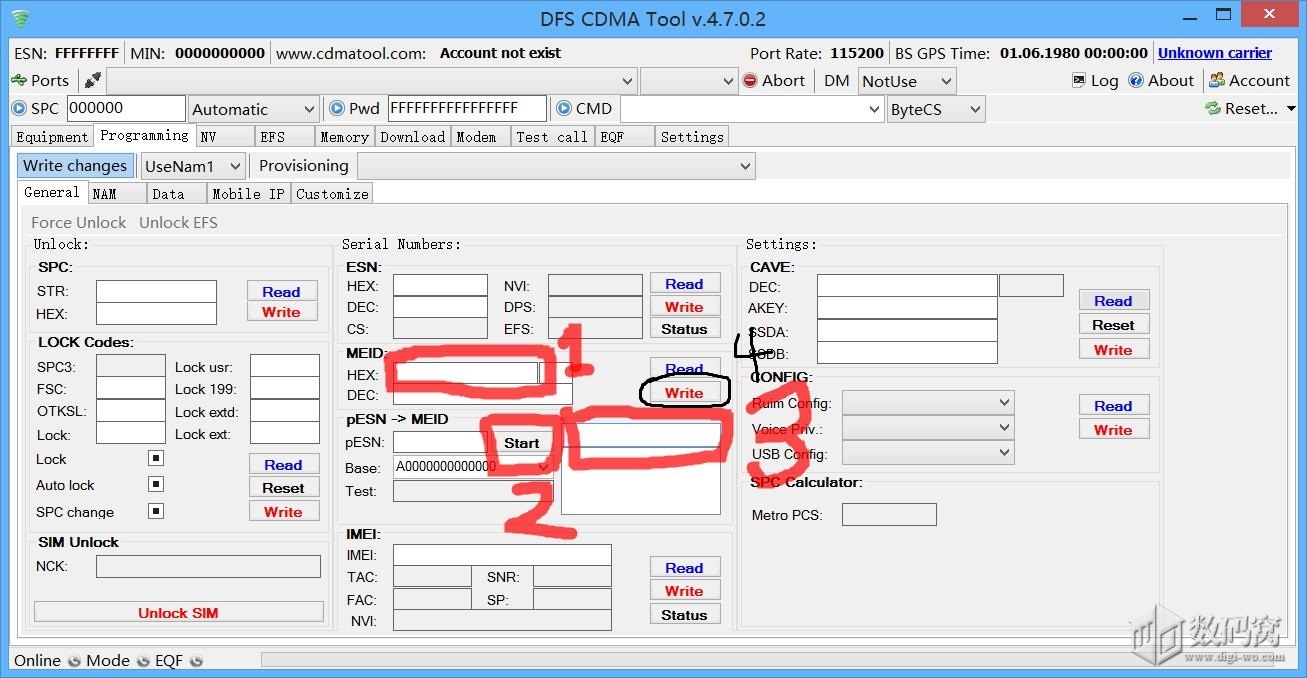Viewport: 1307px width, 678px height.
Task: Open the USB Config dropdown
Action: pos(928,453)
